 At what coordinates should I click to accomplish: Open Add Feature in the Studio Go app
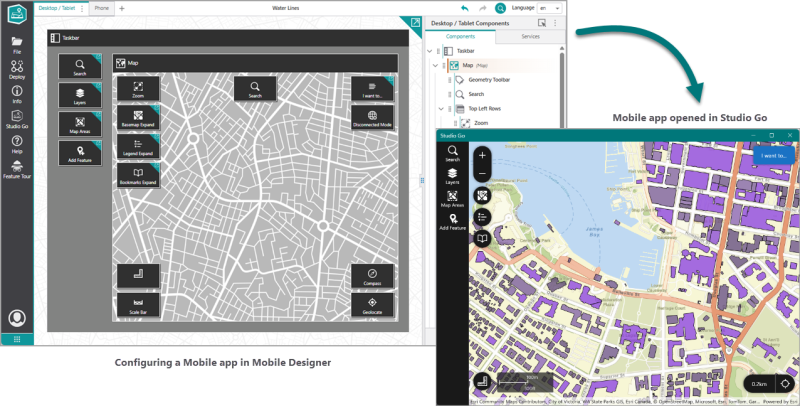click(452, 222)
